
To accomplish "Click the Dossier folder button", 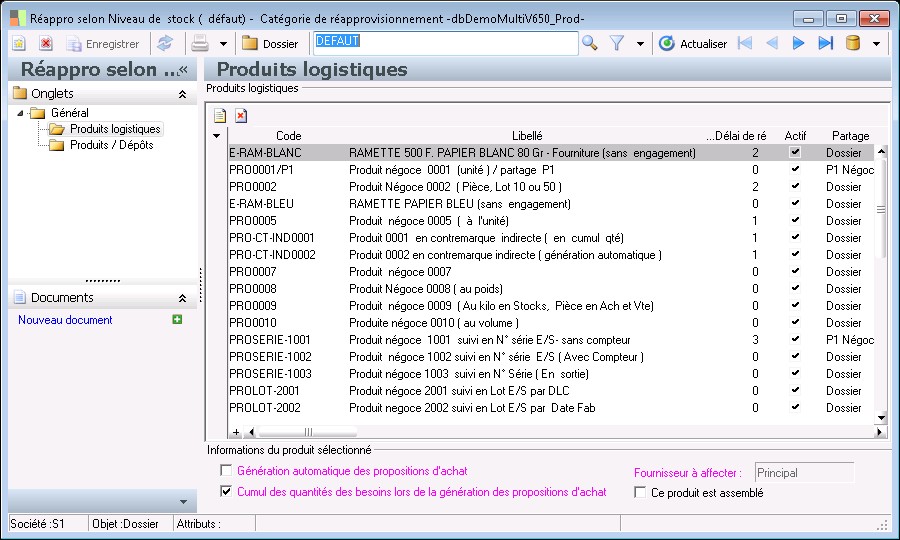I will point(270,44).
